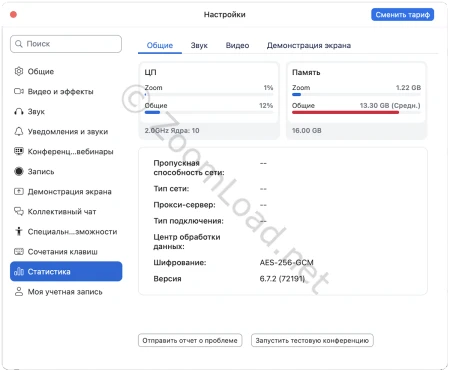The width and height of the screenshot is (450, 372).
Task: Open Видео и эффекты settings
Action: 66,91
